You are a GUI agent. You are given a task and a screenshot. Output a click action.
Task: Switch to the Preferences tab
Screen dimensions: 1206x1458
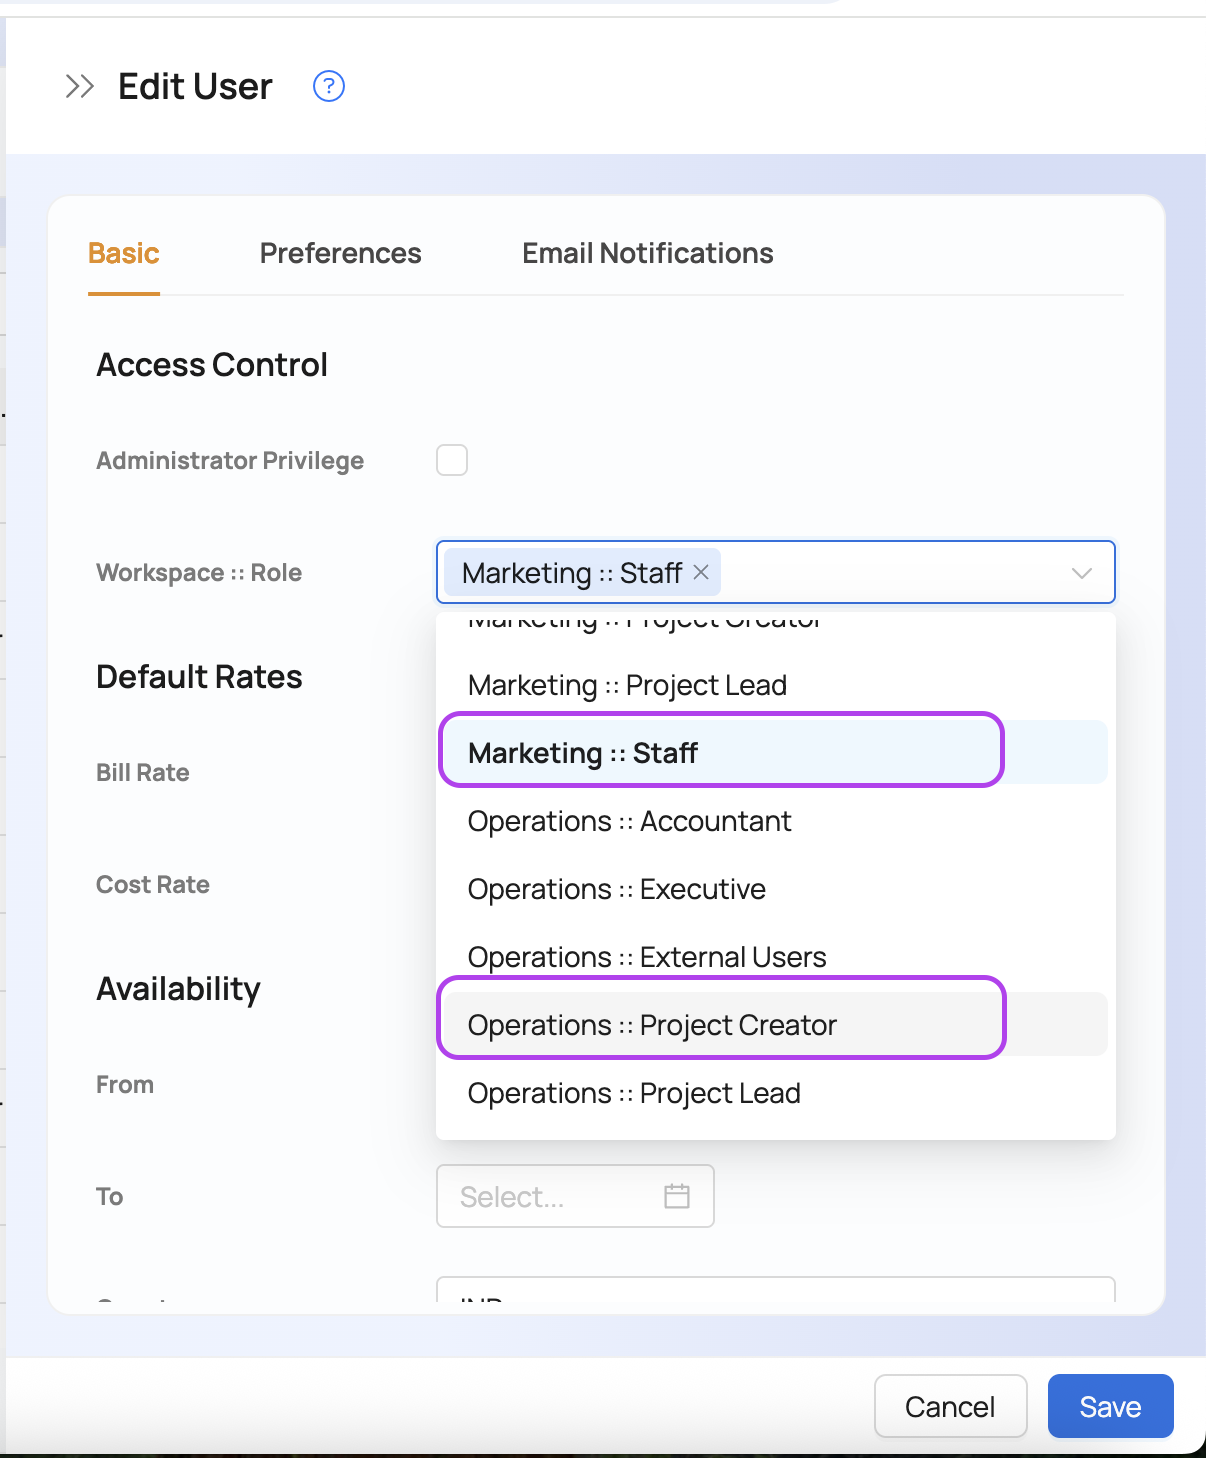[x=340, y=254]
